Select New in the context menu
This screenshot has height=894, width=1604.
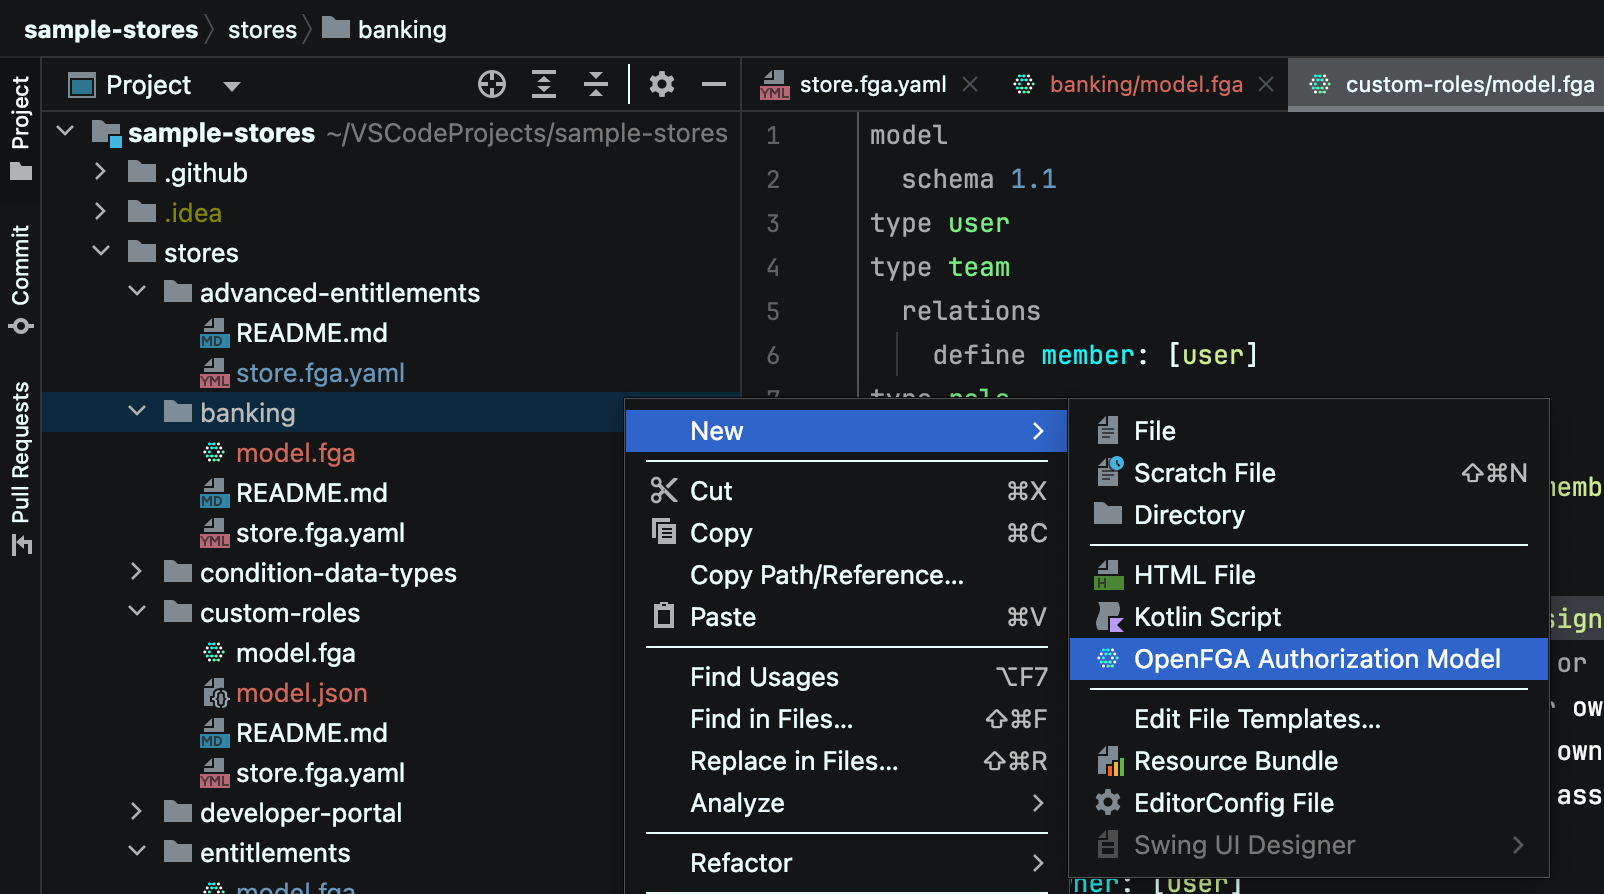point(847,431)
